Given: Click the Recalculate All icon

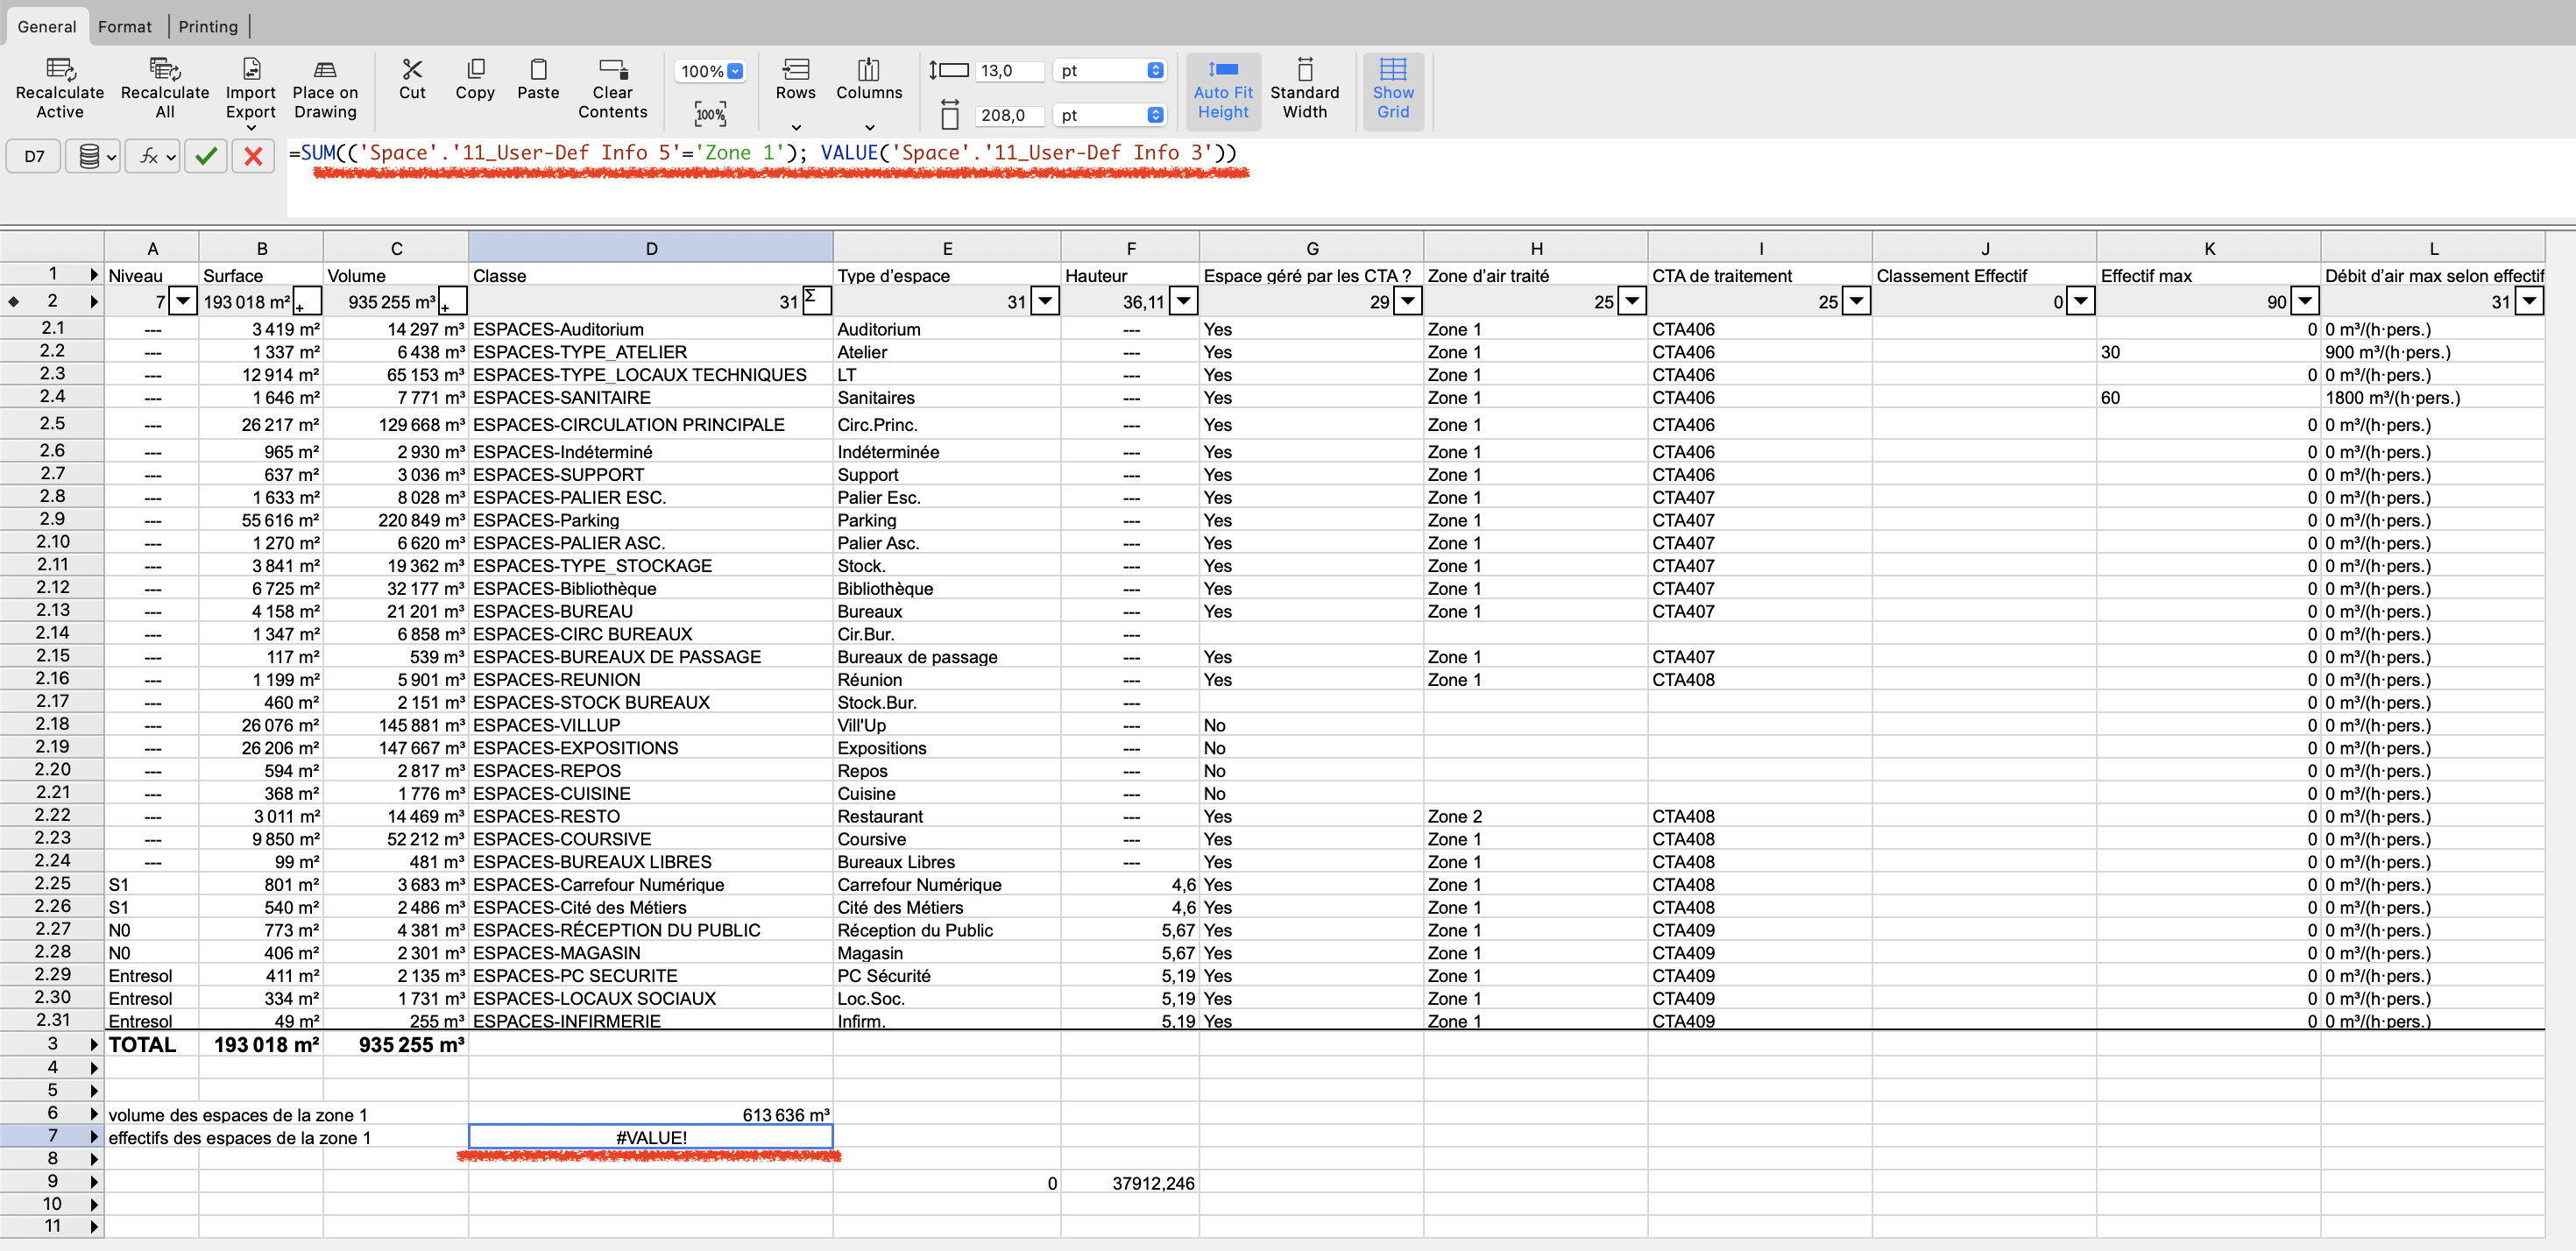Looking at the screenshot, I should [x=164, y=70].
